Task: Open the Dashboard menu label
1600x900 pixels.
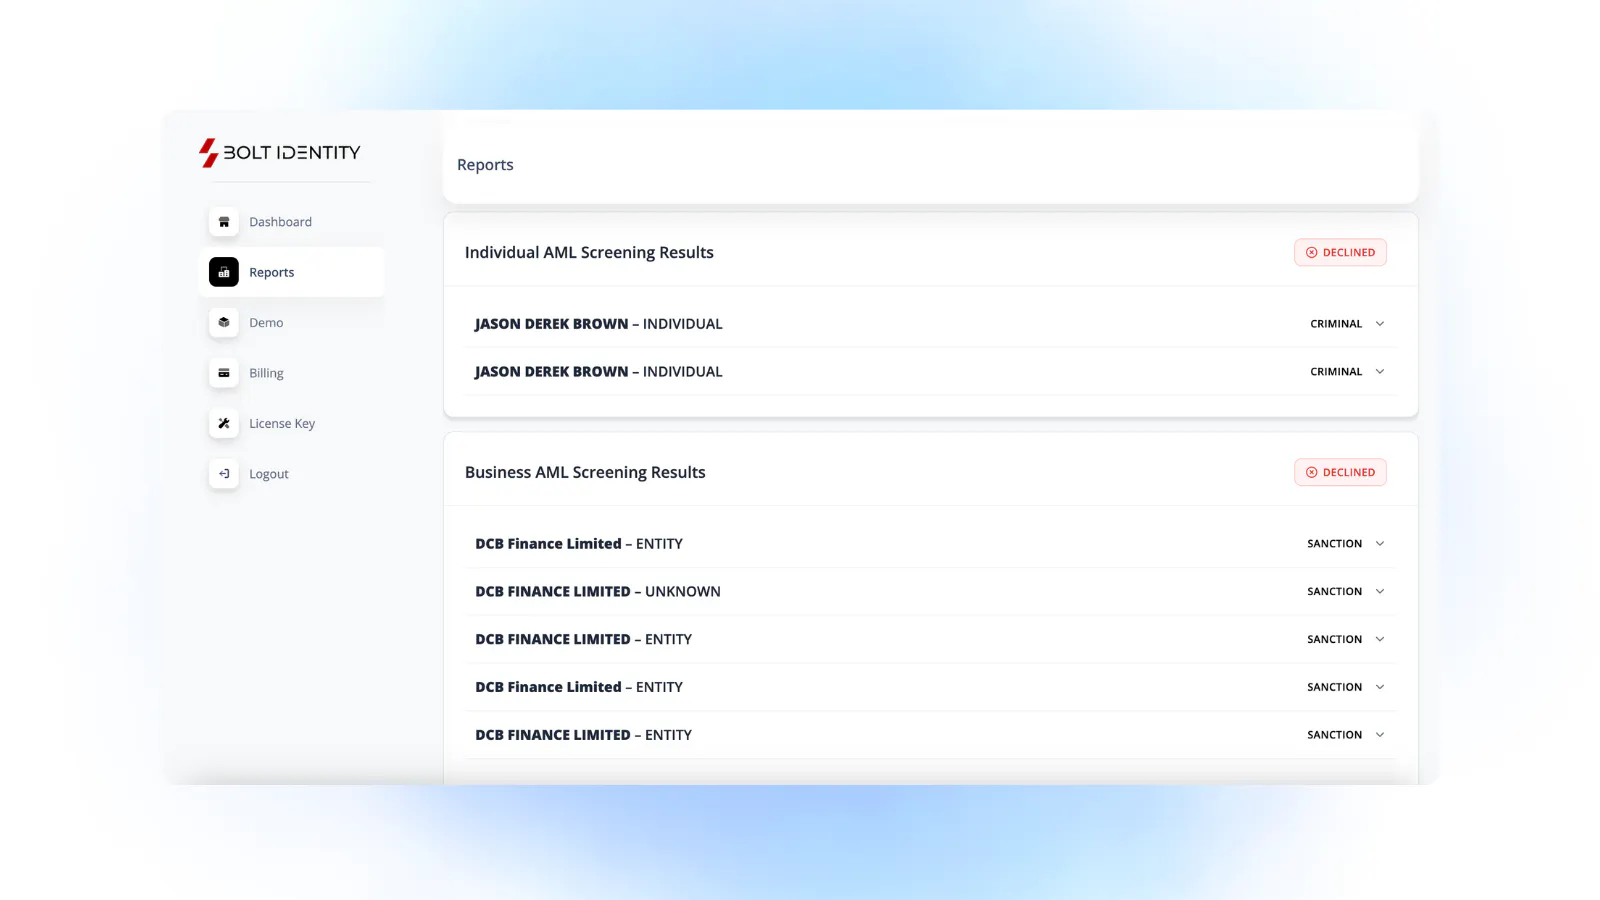Action: click(x=280, y=222)
